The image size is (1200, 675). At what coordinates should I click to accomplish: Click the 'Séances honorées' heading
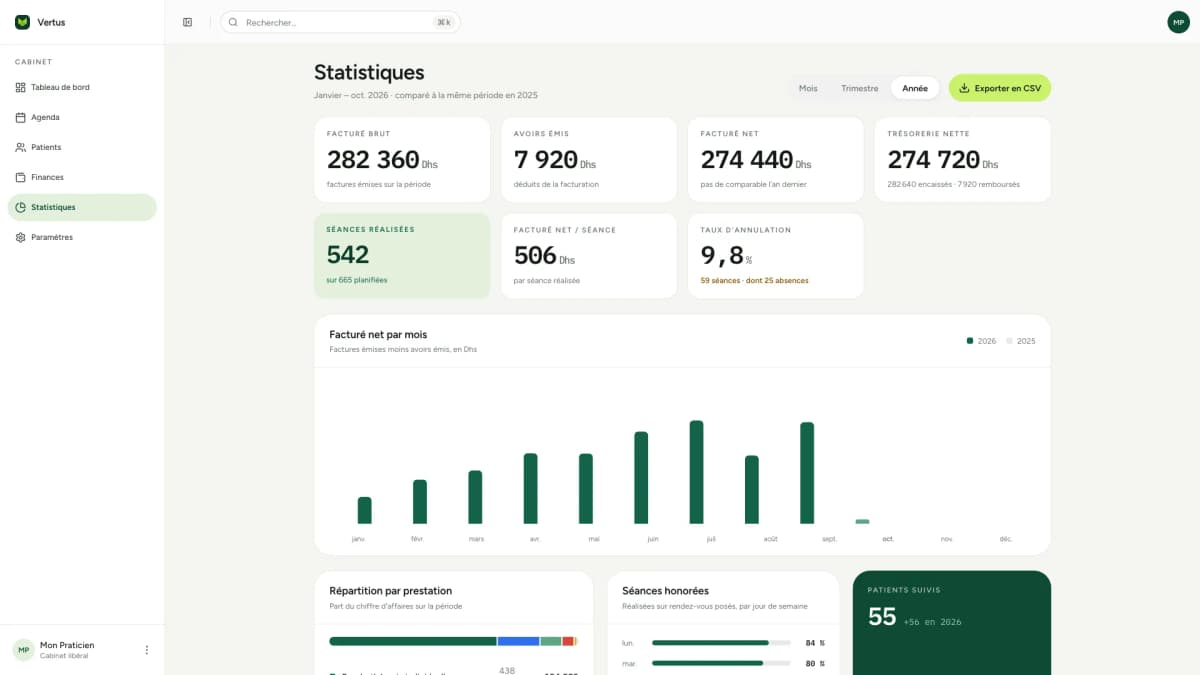coord(665,591)
